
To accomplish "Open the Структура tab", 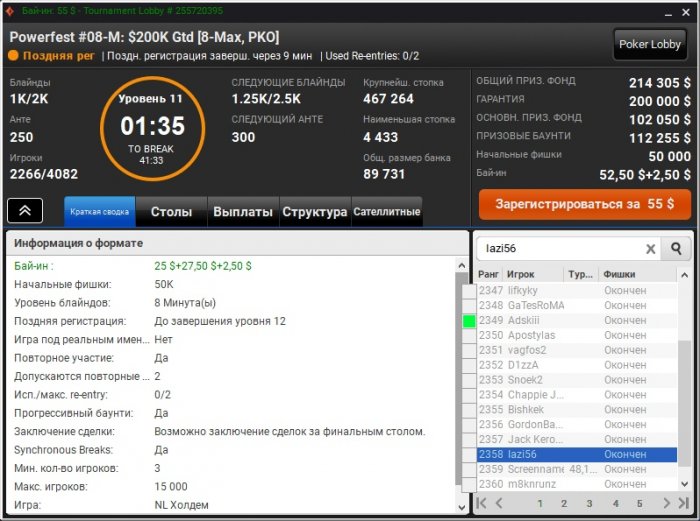I will coord(315,212).
